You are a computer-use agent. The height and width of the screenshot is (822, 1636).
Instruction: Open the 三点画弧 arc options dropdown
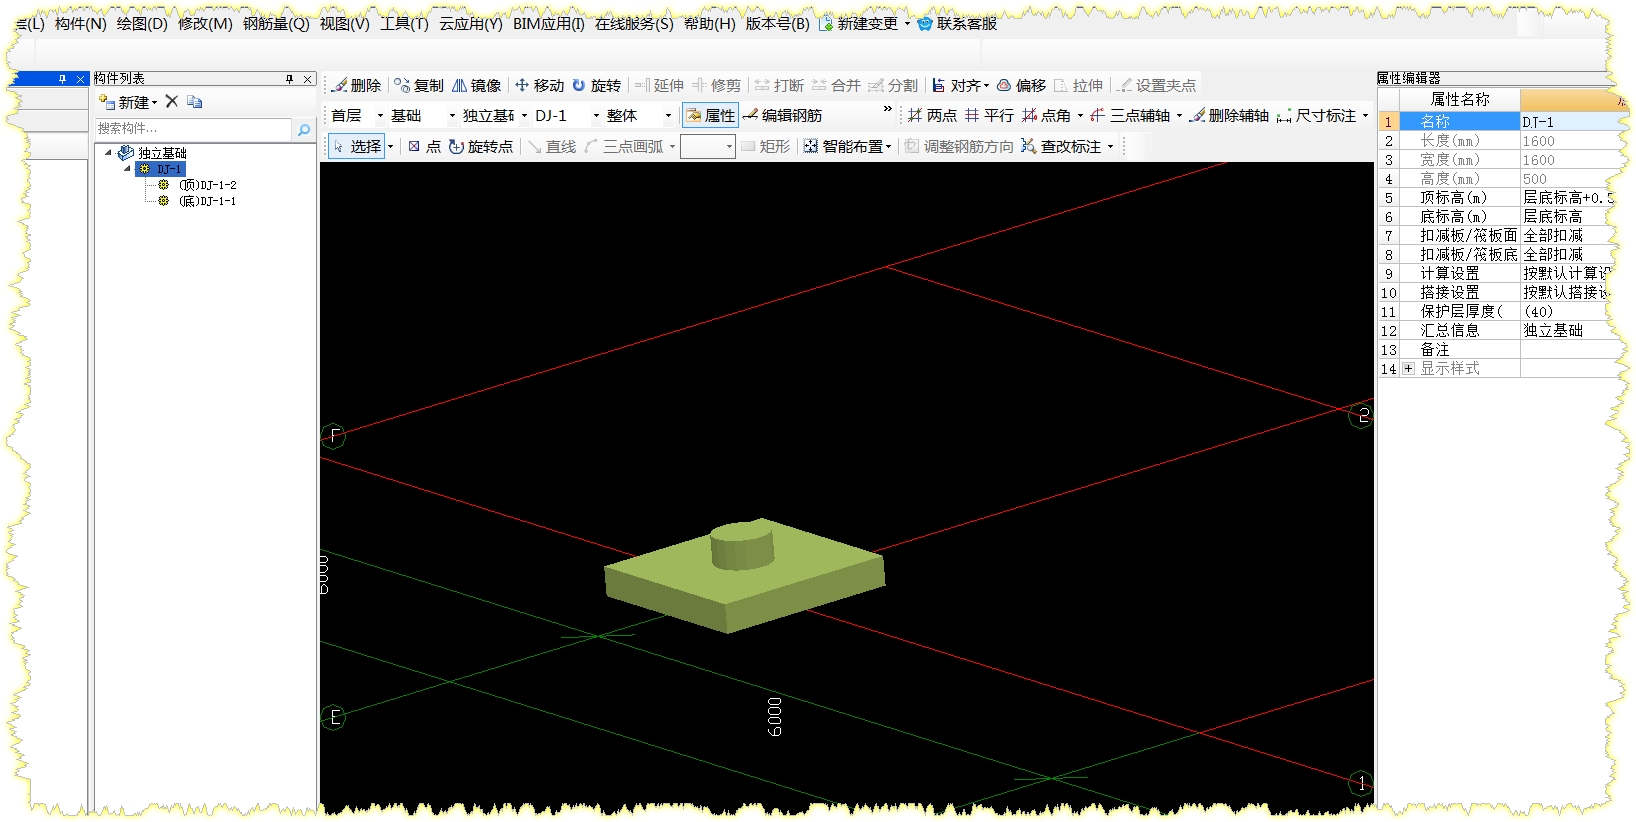[x=673, y=147]
